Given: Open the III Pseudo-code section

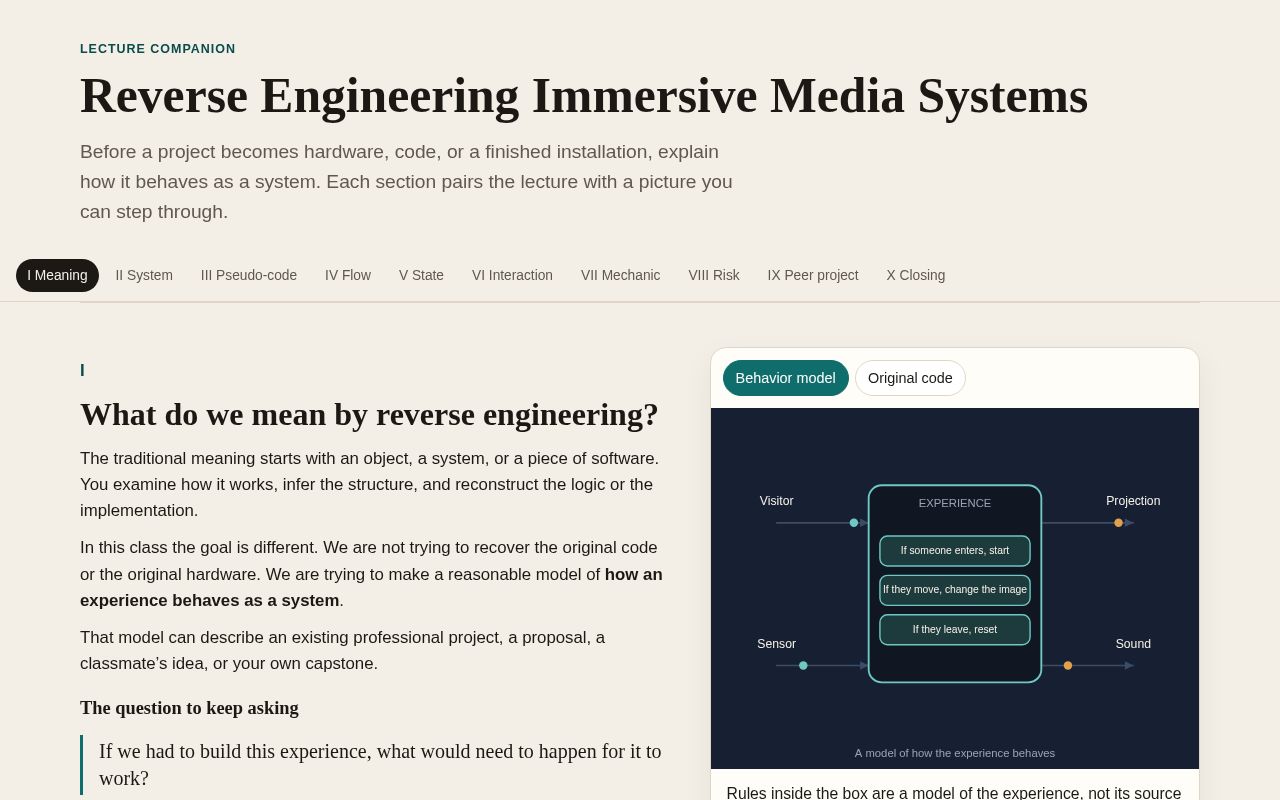Looking at the screenshot, I should pos(249,275).
